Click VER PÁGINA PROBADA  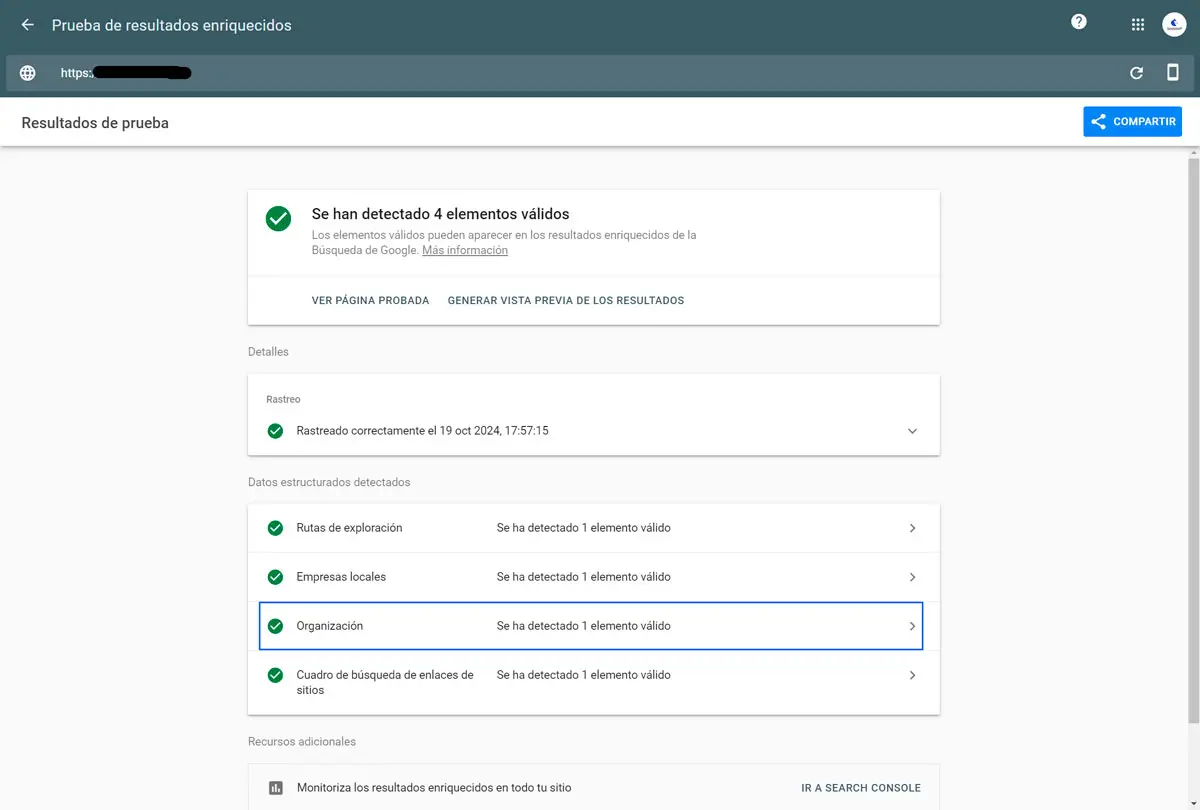tap(370, 300)
